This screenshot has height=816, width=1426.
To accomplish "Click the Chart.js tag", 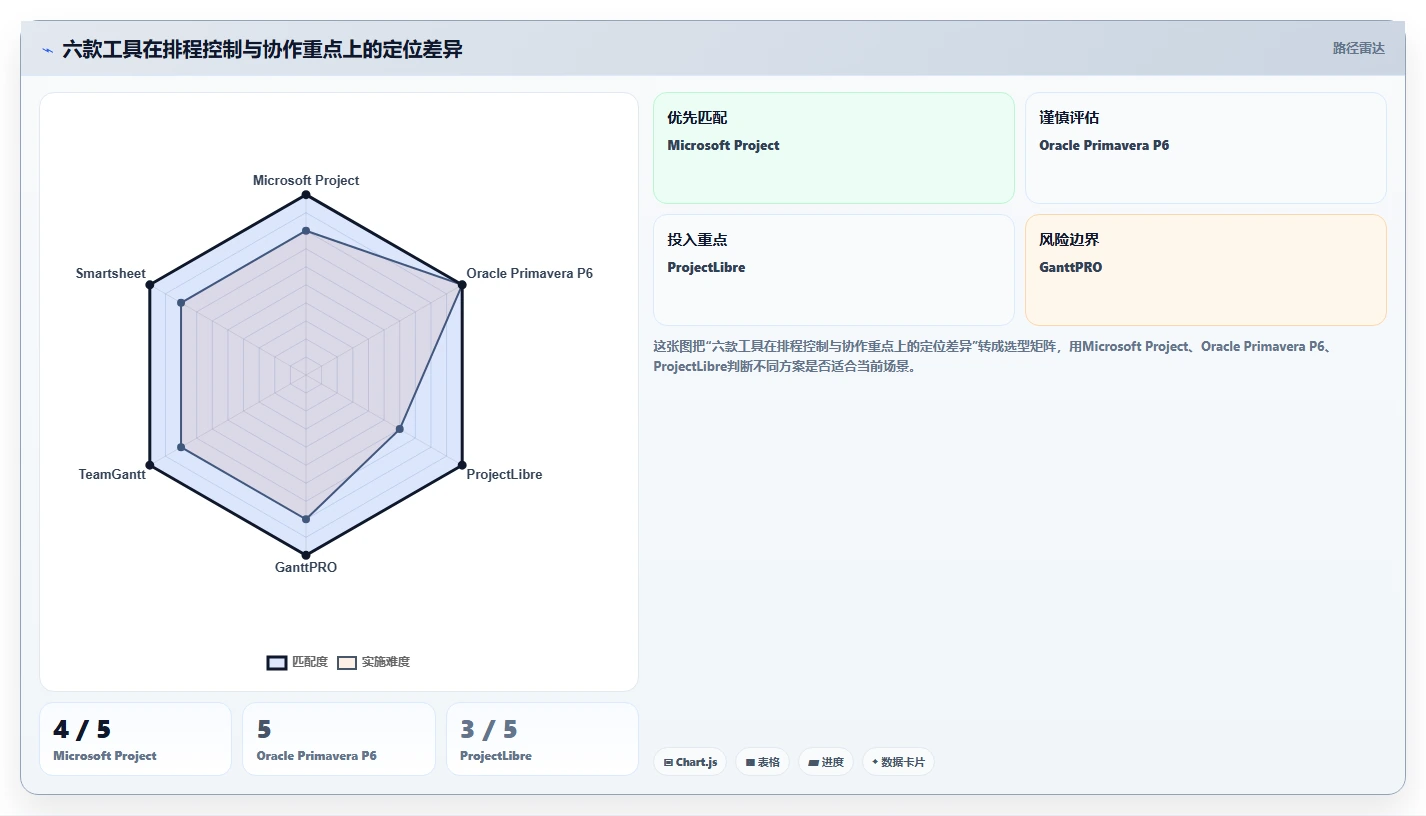I will pyautogui.click(x=690, y=762).
